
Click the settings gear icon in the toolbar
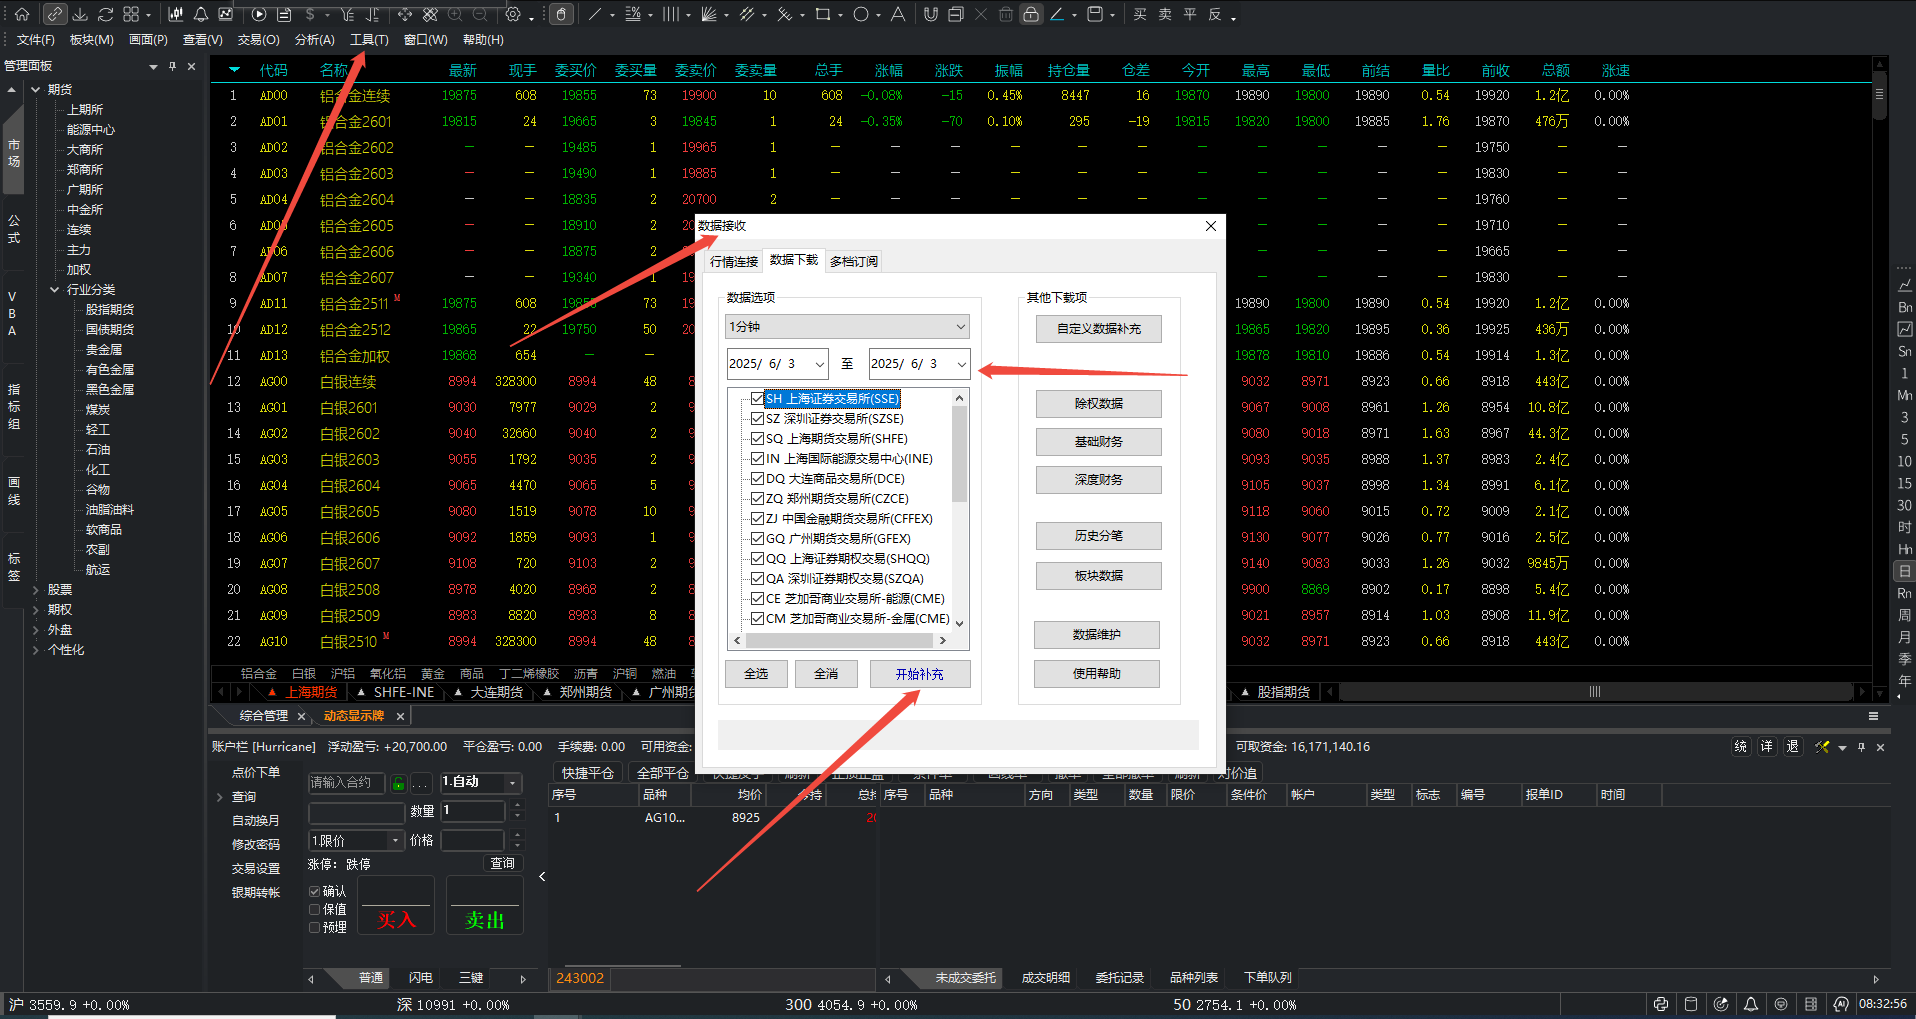point(513,14)
